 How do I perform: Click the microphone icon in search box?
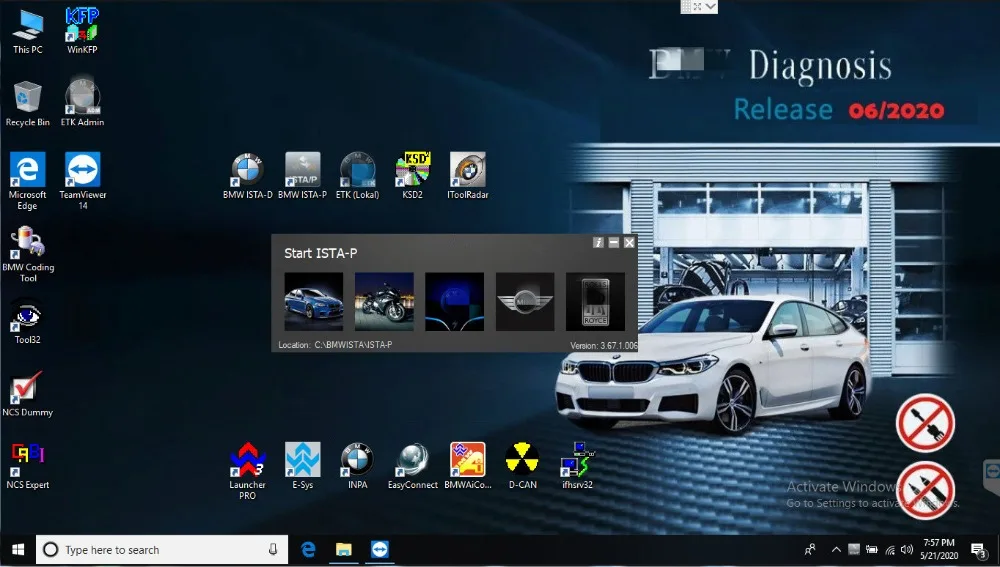[x=273, y=549]
